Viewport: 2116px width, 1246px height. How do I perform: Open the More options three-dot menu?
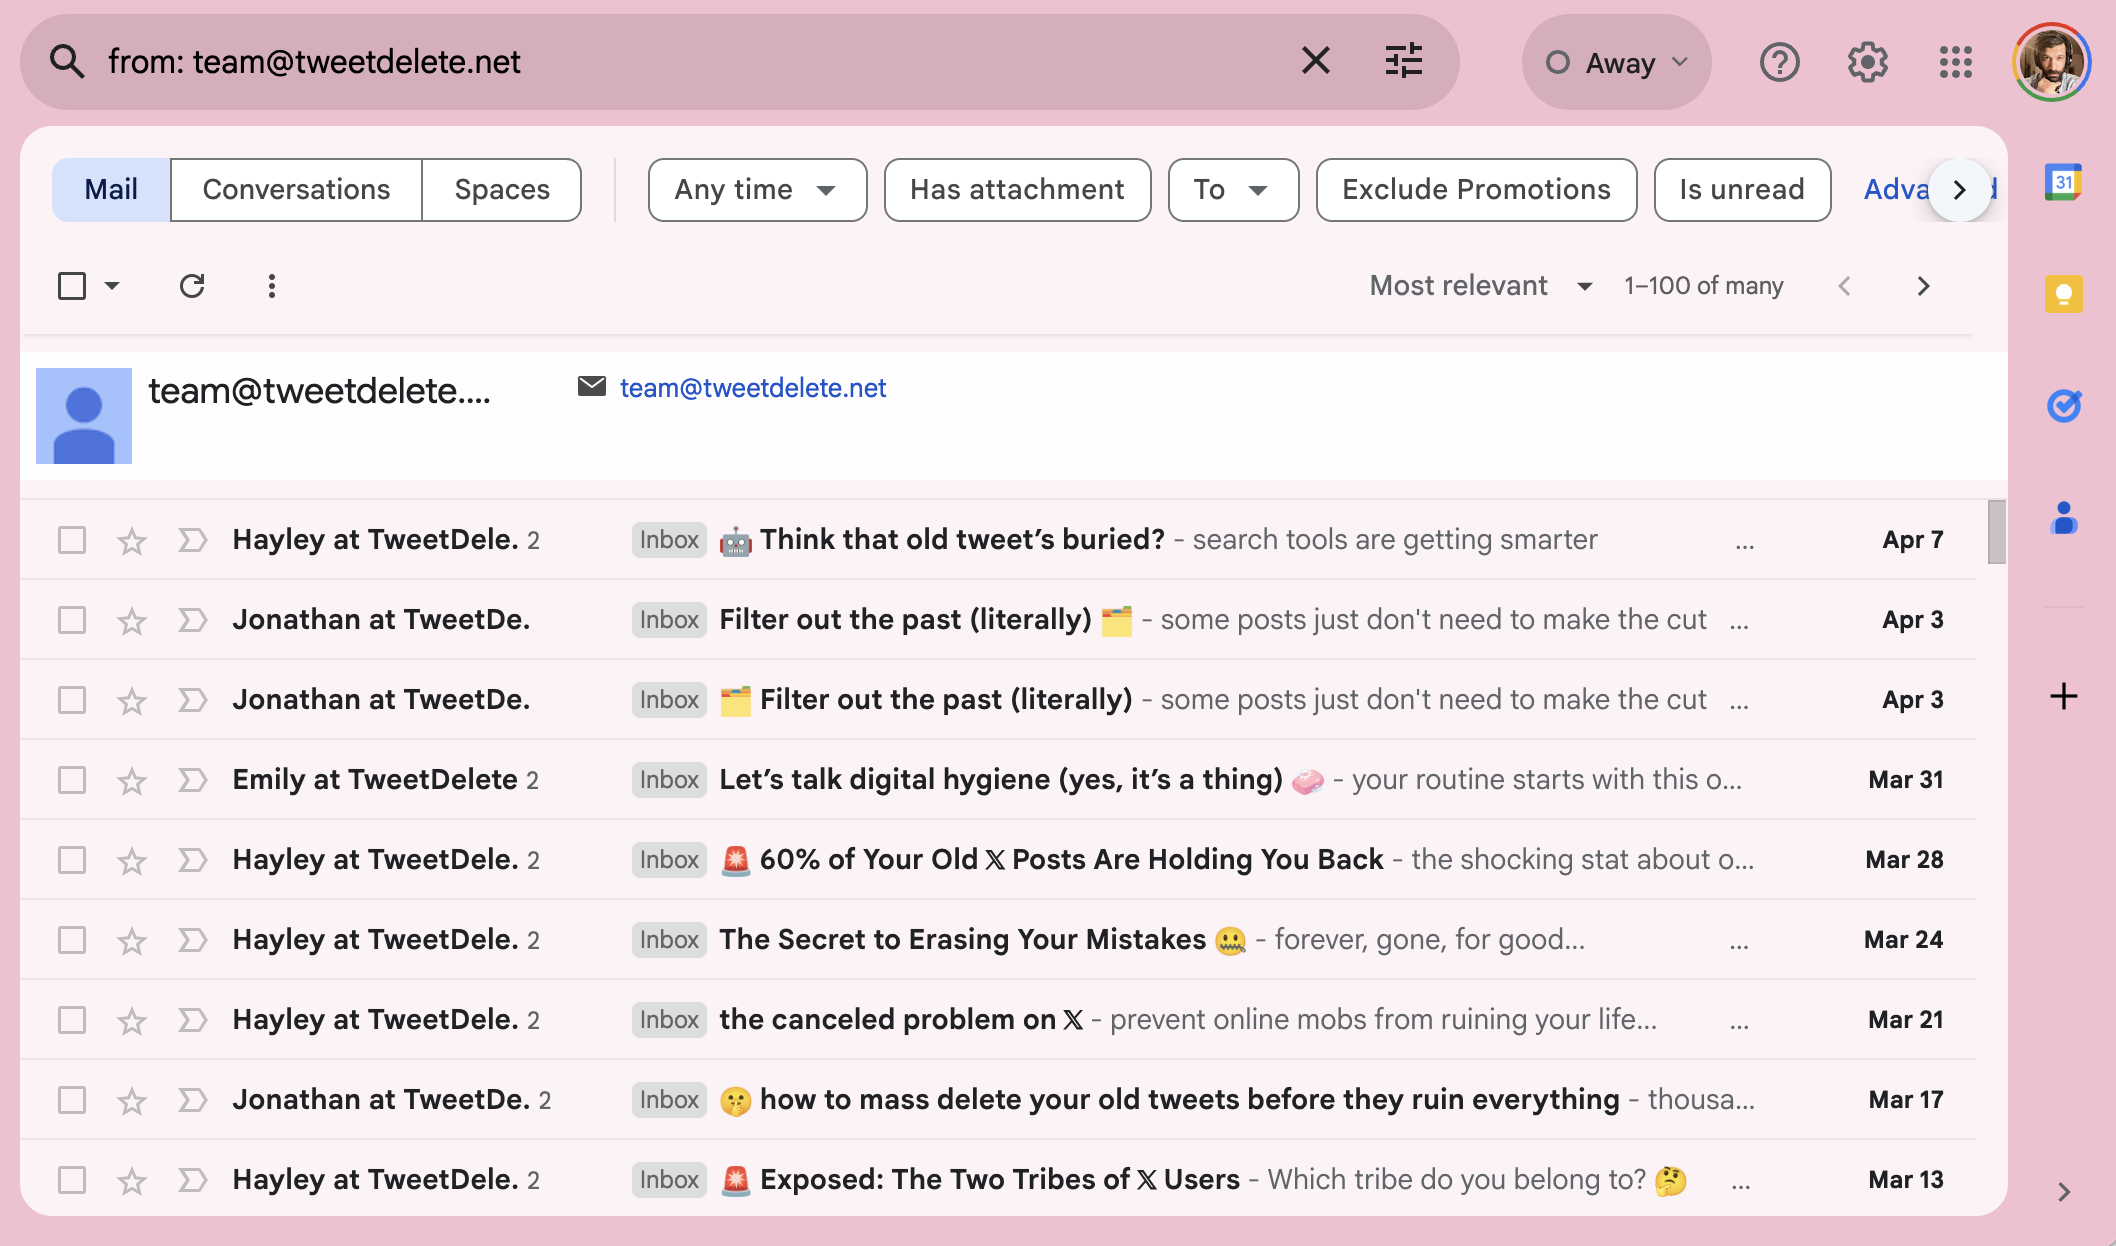[271, 286]
